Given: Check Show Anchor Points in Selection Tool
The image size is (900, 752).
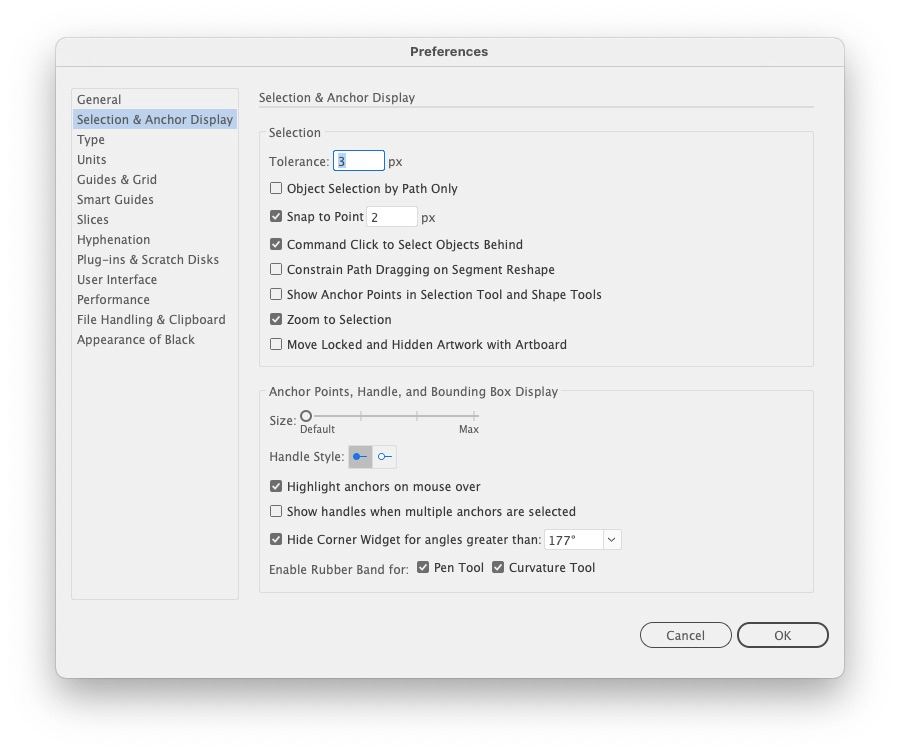Looking at the screenshot, I should (x=276, y=294).
